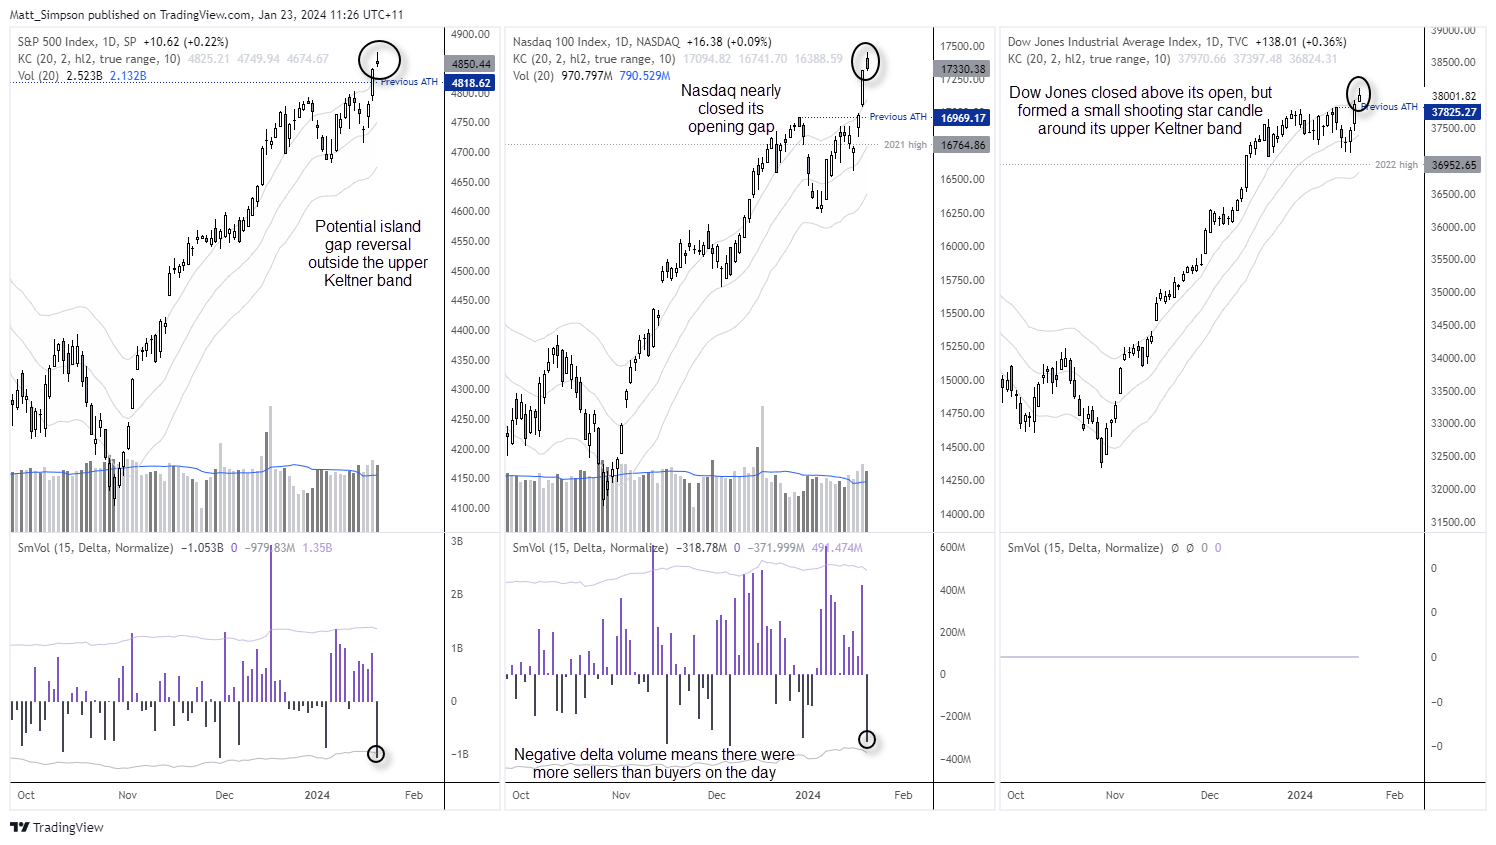Click the 36952.65 gray price label
The height and width of the screenshot is (845, 1496).
click(x=1454, y=165)
